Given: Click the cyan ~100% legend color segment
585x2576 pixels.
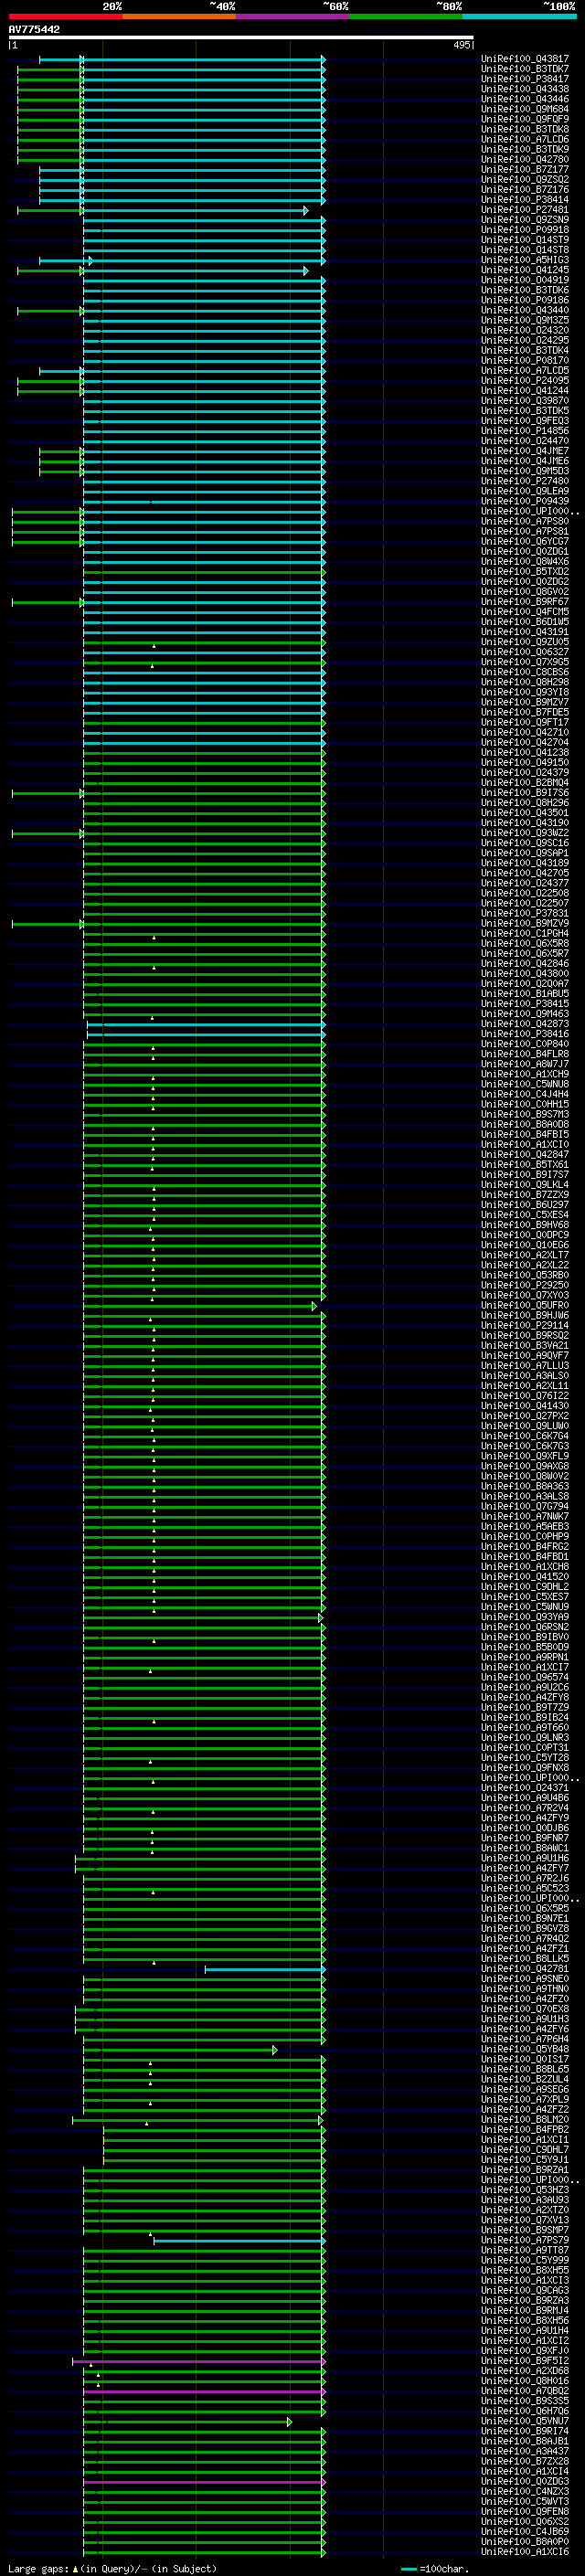Looking at the screenshot, I should coord(519,16).
